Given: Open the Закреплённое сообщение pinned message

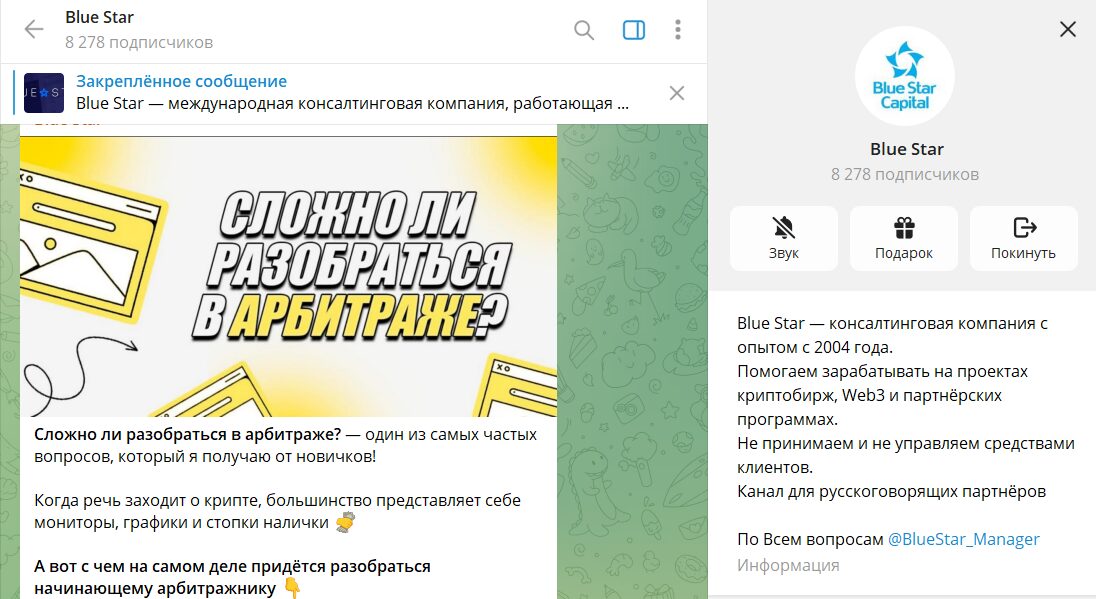Looking at the screenshot, I should [181, 82].
